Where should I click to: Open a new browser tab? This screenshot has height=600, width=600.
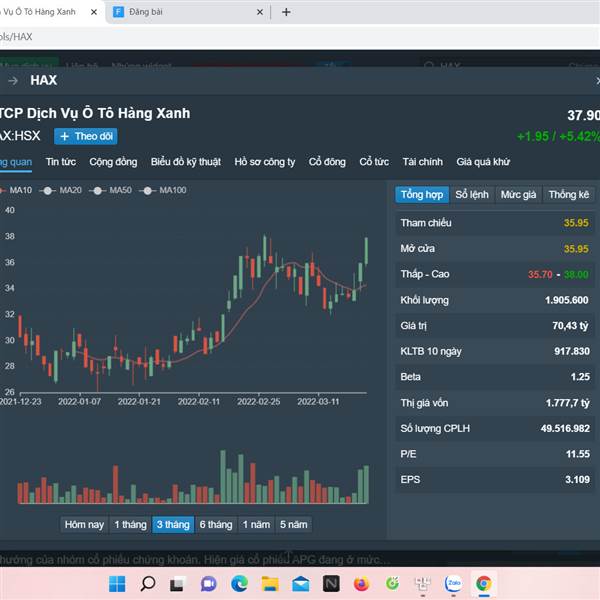pyautogui.click(x=286, y=12)
